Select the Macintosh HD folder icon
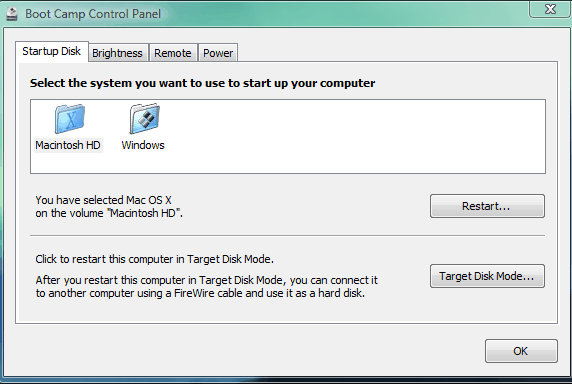 point(69,119)
